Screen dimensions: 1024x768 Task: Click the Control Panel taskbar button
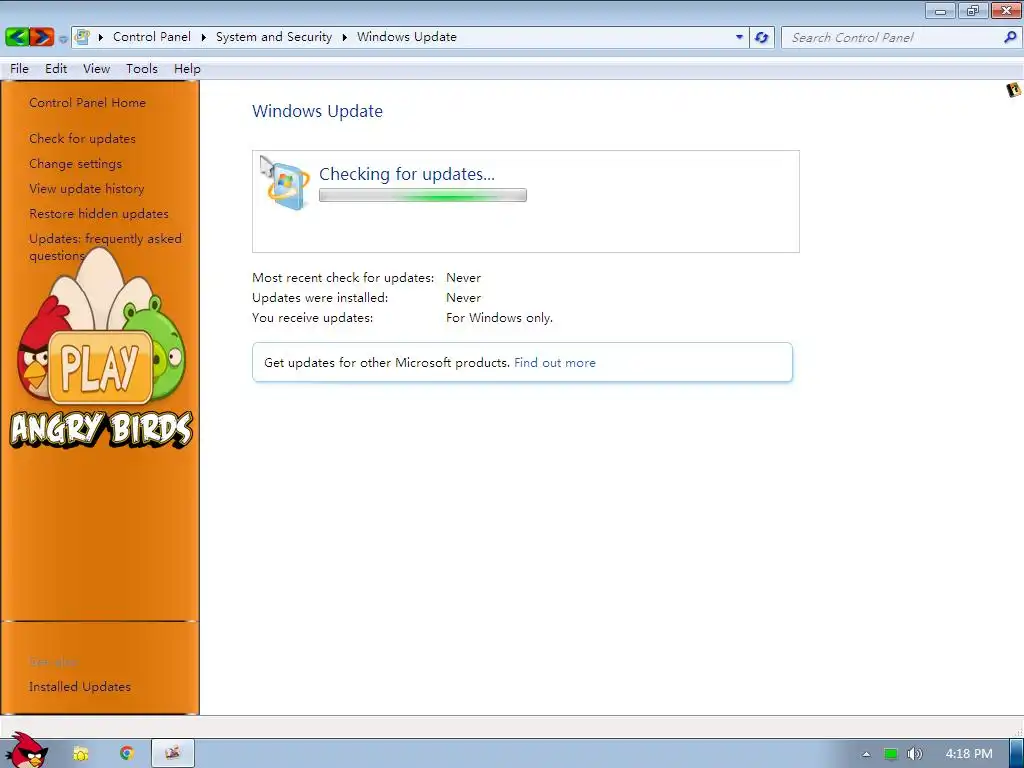(x=173, y=754)
